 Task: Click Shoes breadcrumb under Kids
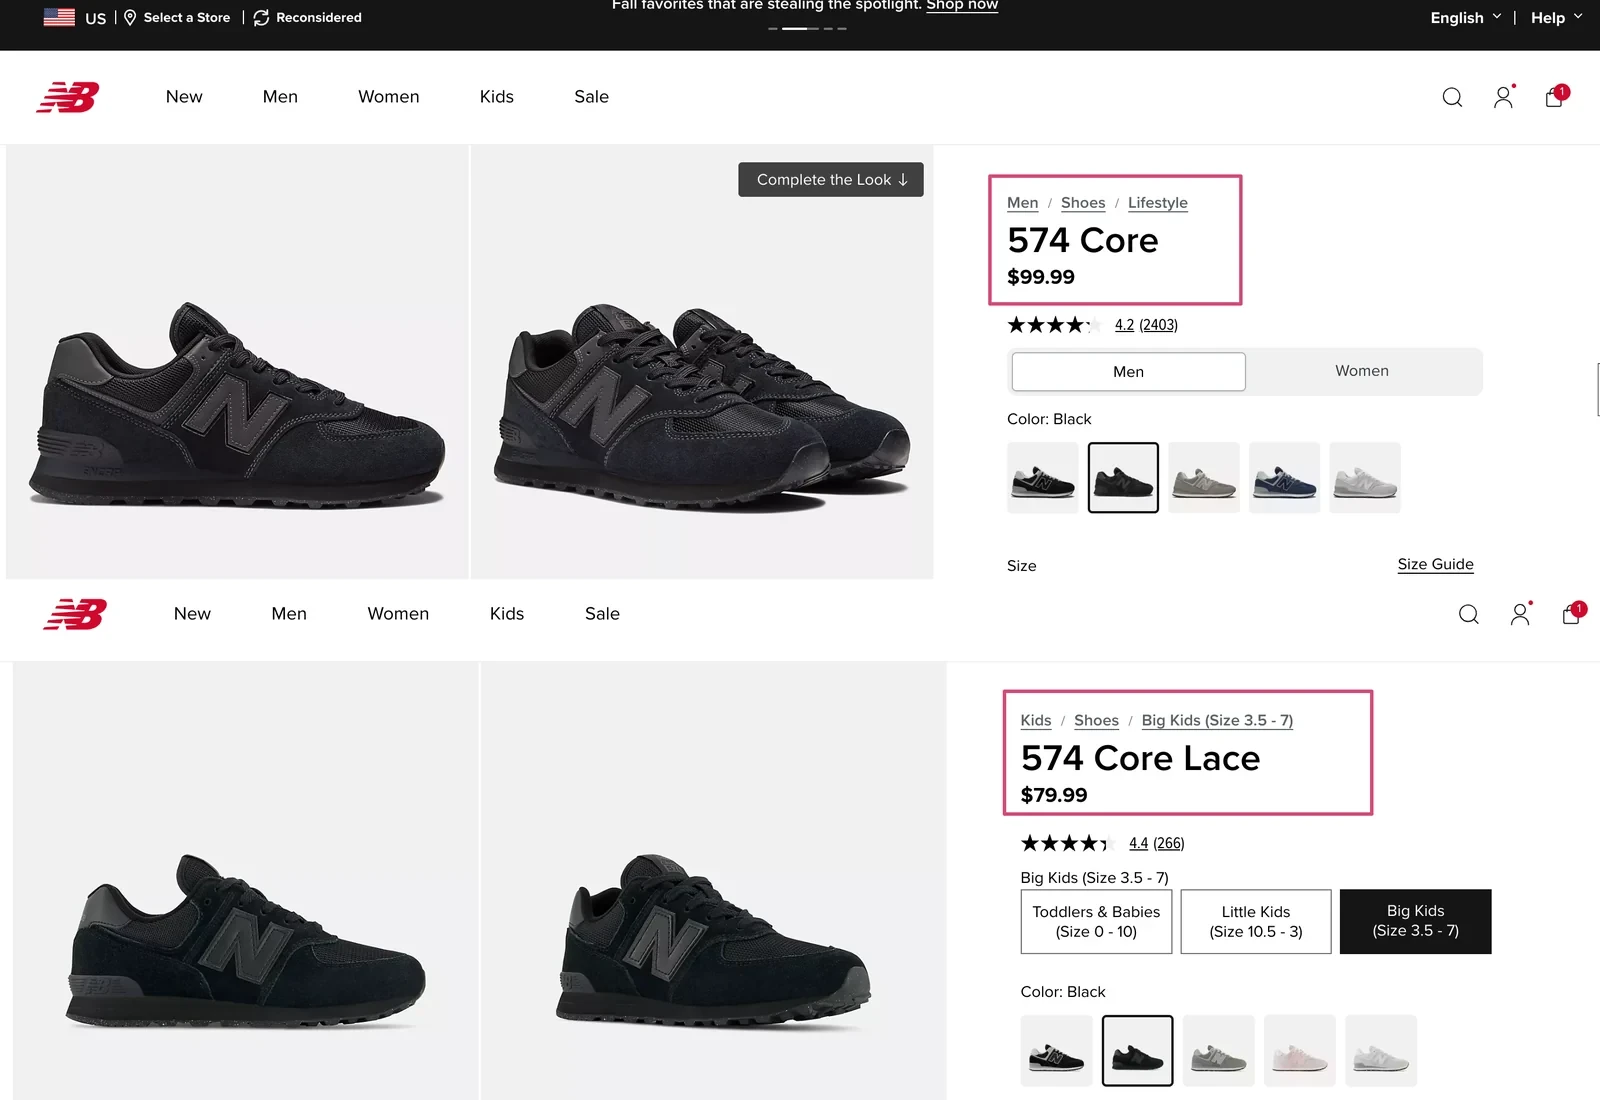(x=1096, y=721)
